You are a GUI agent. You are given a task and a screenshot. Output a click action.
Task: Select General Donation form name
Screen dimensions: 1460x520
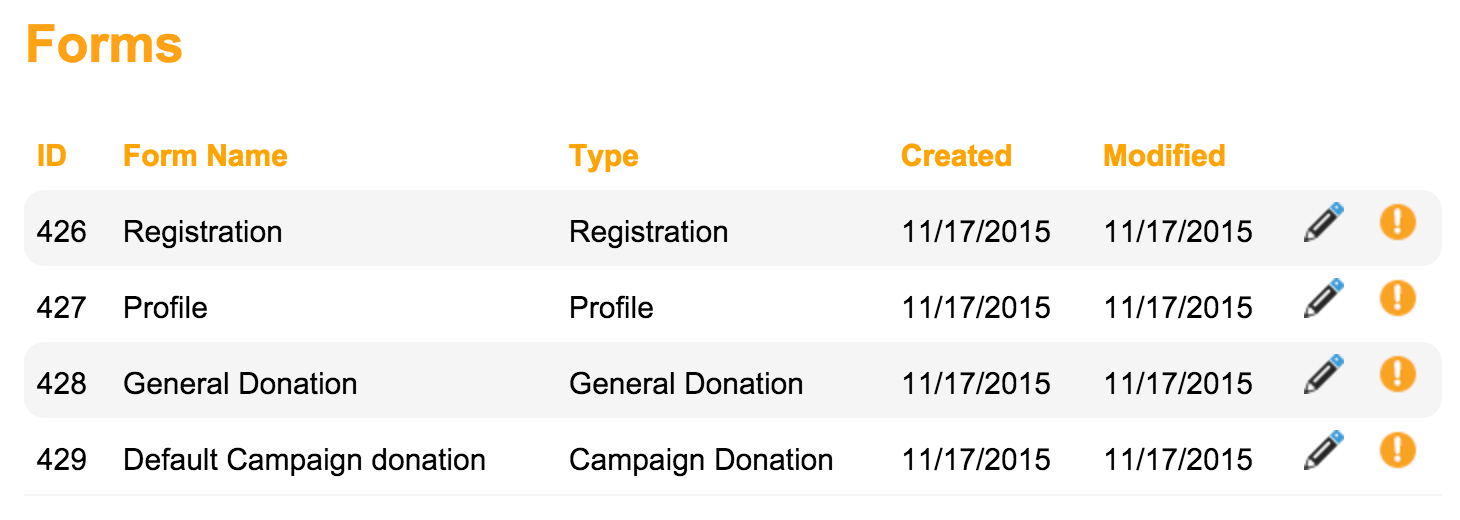[240, 384]
